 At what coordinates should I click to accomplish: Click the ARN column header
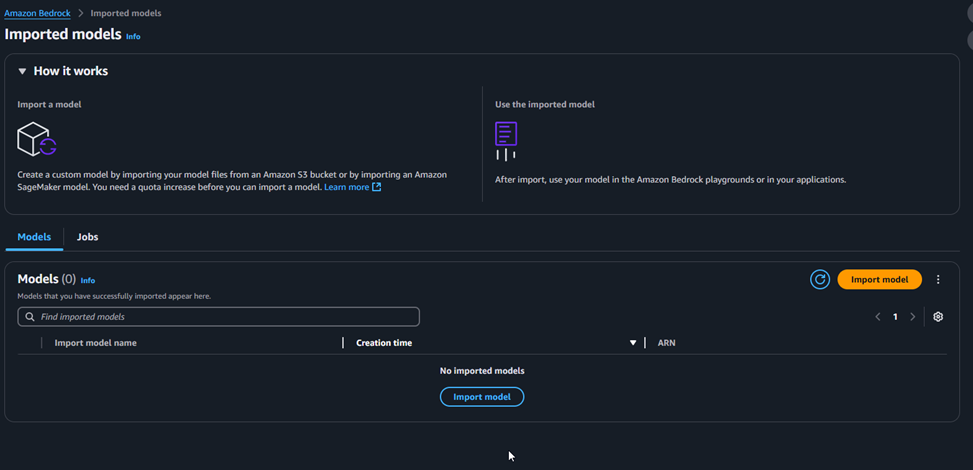click(x=666, y=343)
